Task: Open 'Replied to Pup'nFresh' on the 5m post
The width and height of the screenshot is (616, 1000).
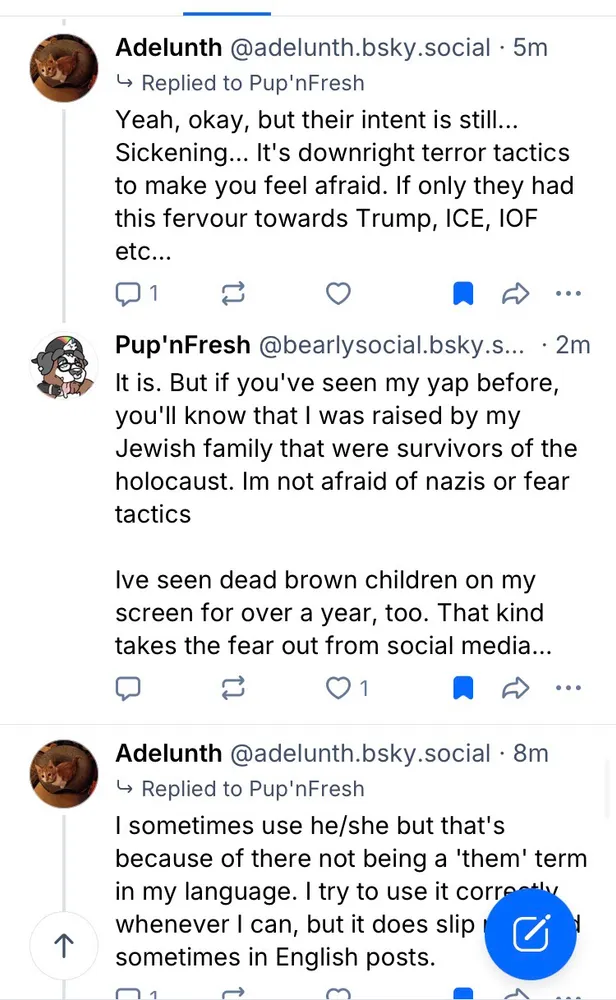Action: (x=252, y=83)
